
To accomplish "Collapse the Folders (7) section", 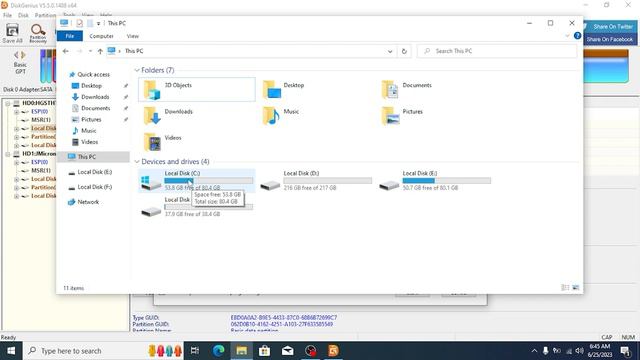I will 137,70.
